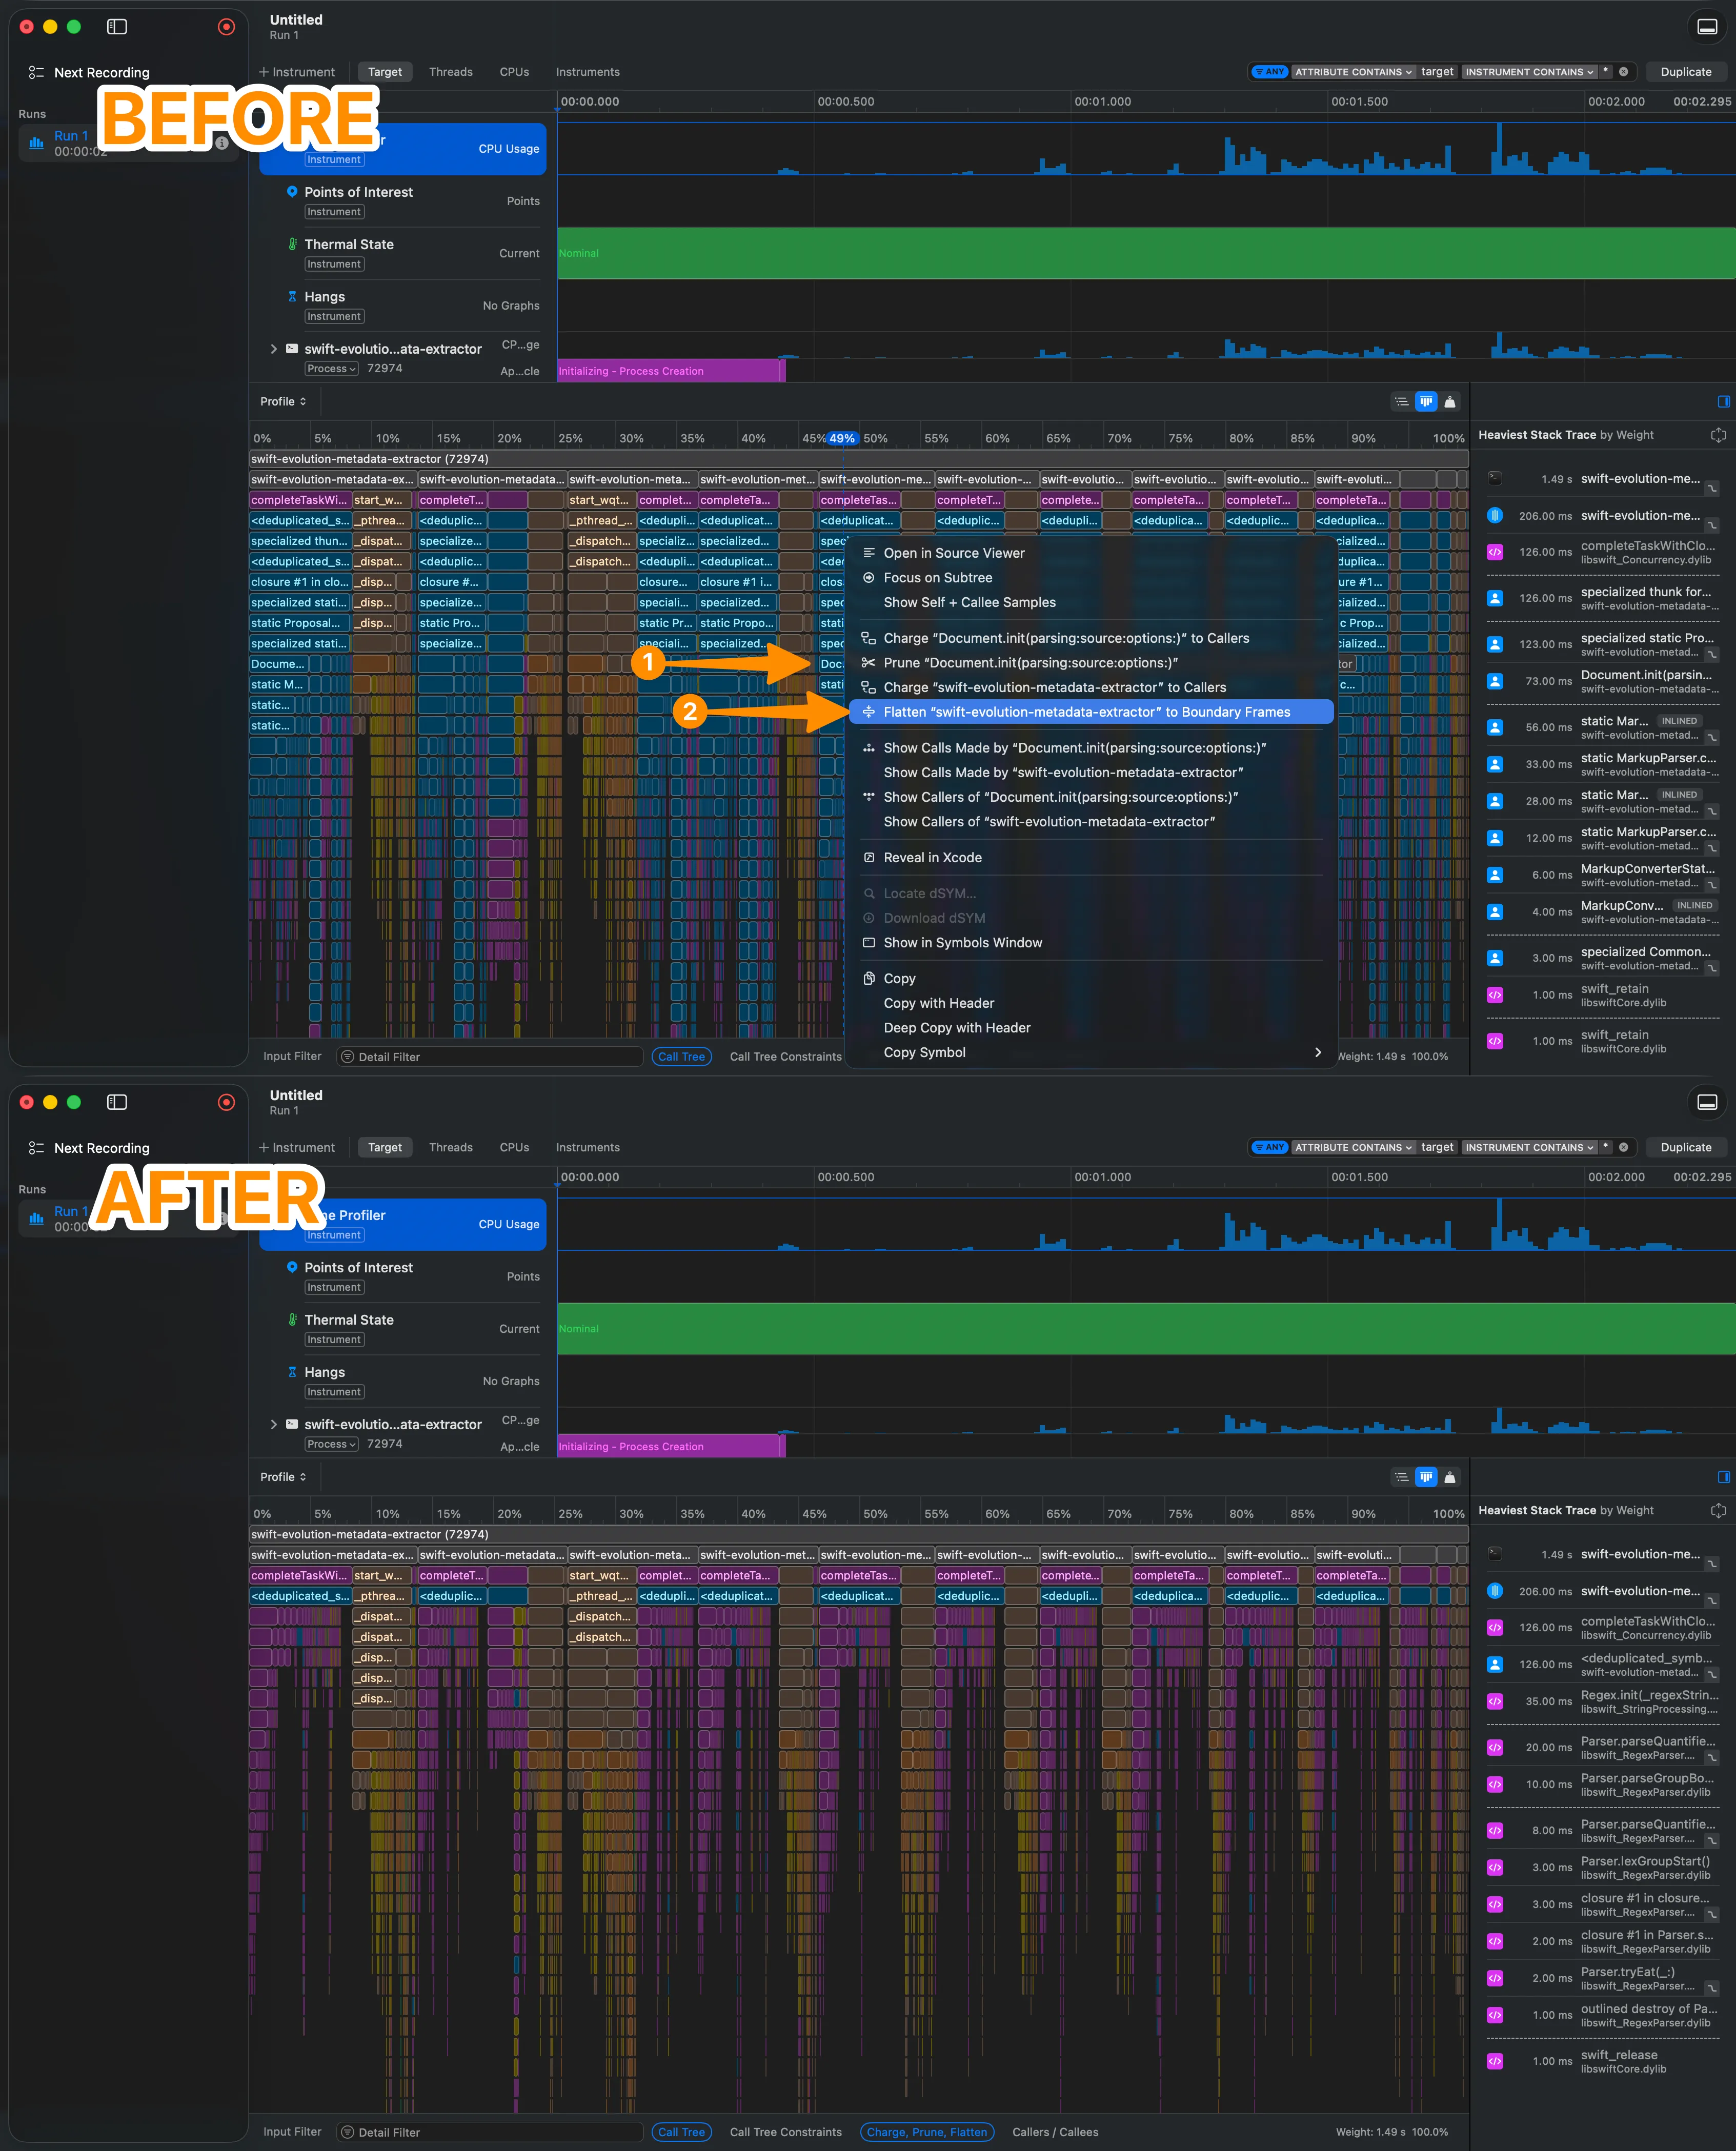The image size is (1736, 2151).
Task: Click Callers / Callees in AFTER window
Action: tap(1055, 2132)
